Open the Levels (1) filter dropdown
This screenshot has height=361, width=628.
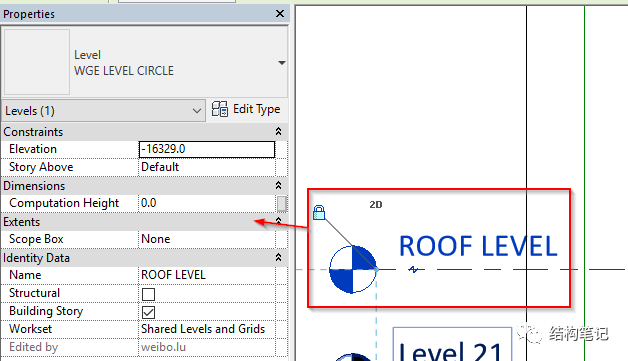(104, 111)
